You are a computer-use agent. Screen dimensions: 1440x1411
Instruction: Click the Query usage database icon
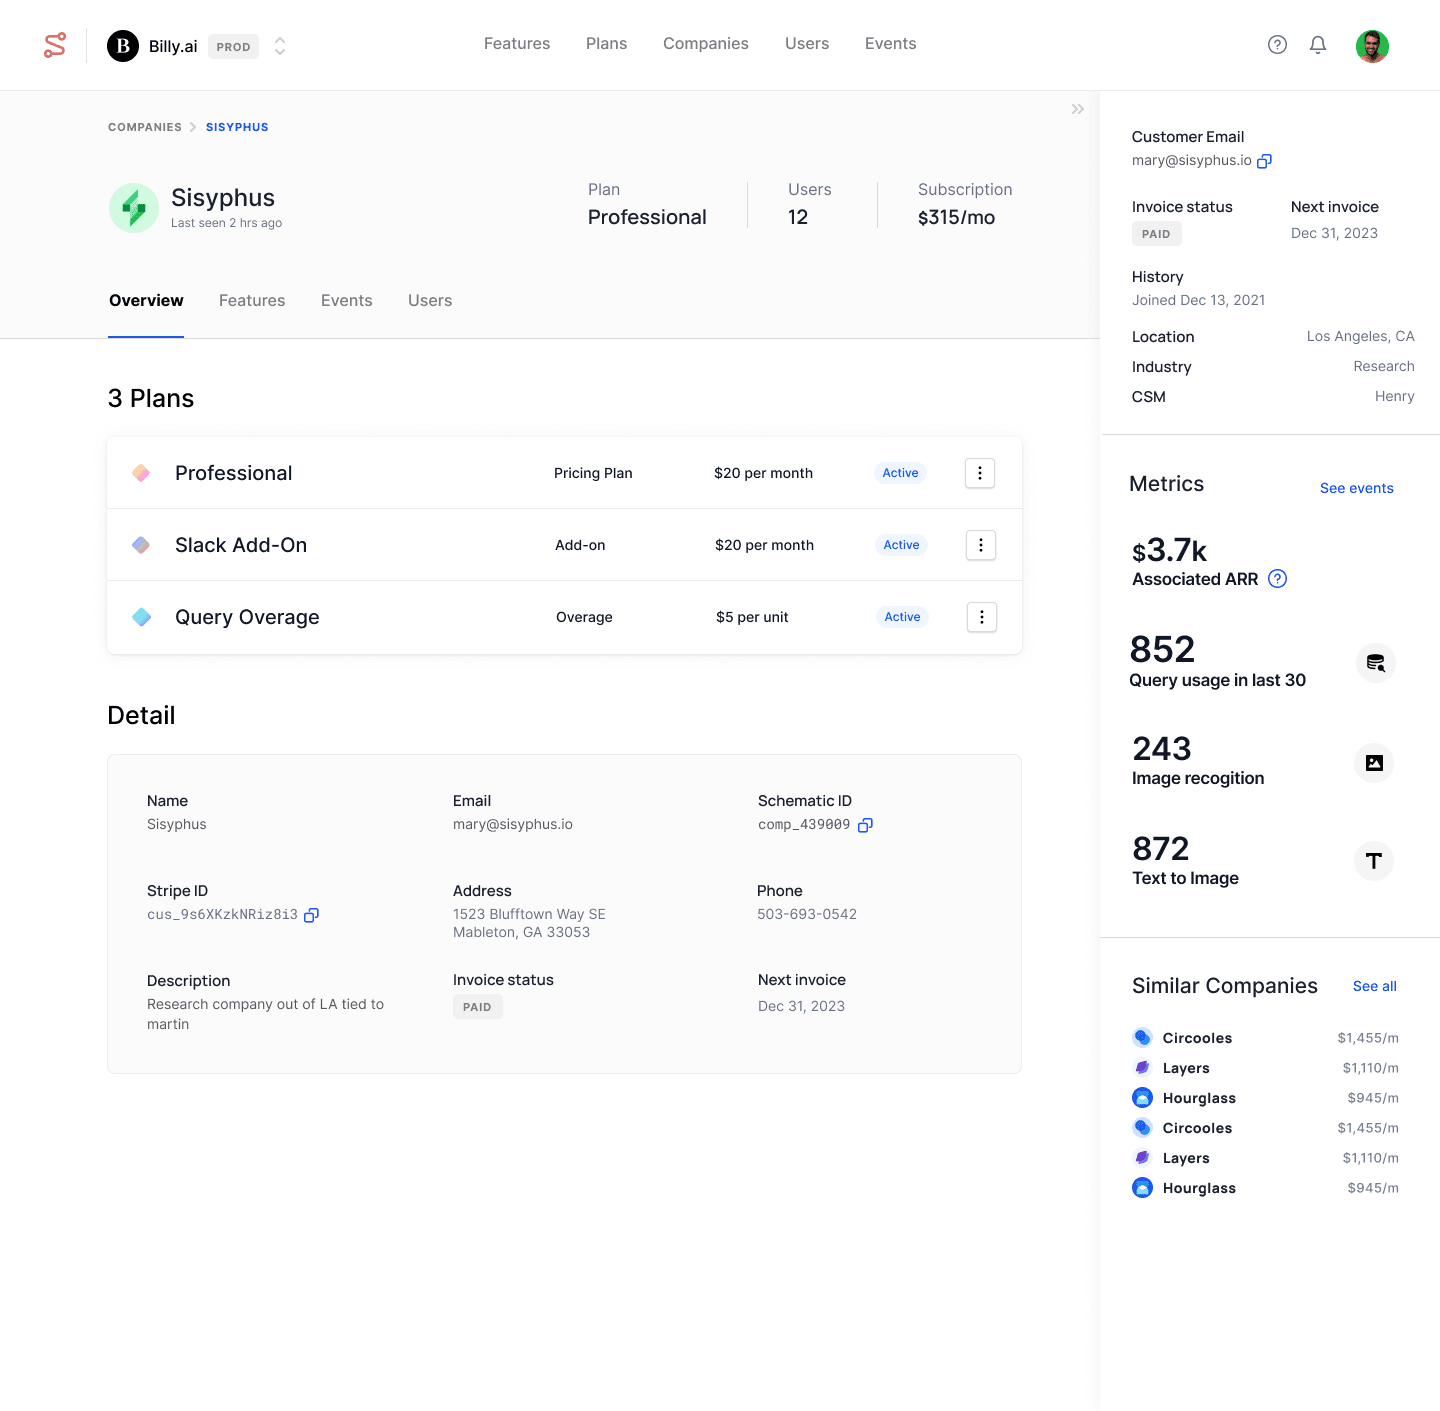[x=1375, y=663]
